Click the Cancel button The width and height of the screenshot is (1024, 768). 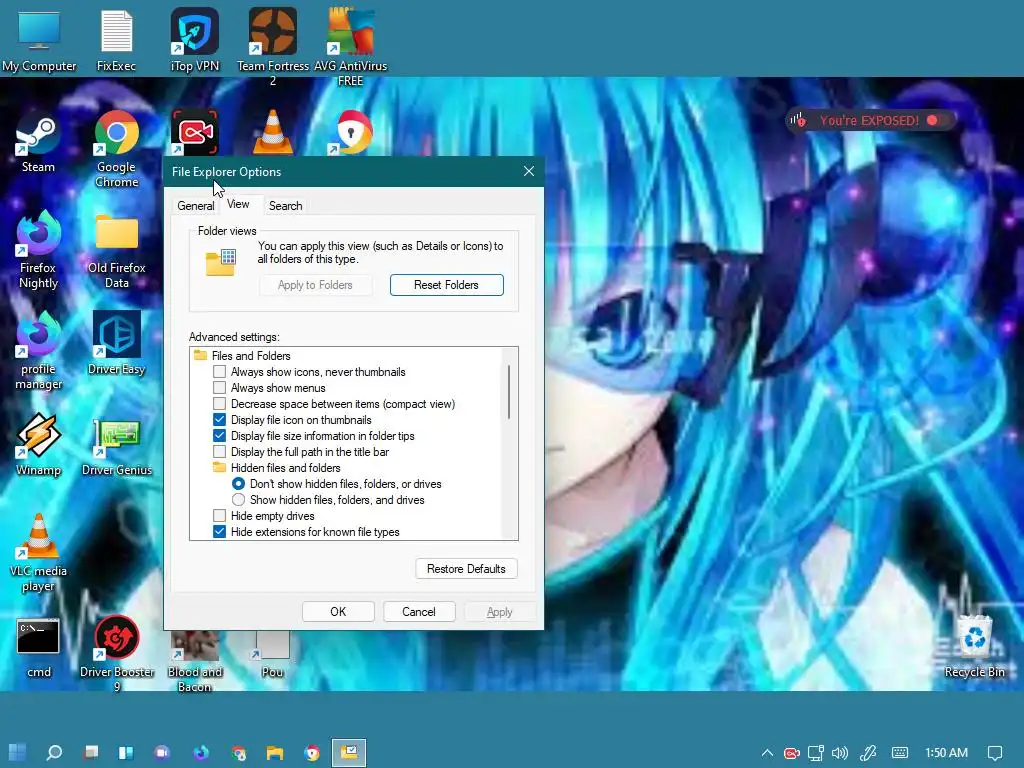[419, 612]
